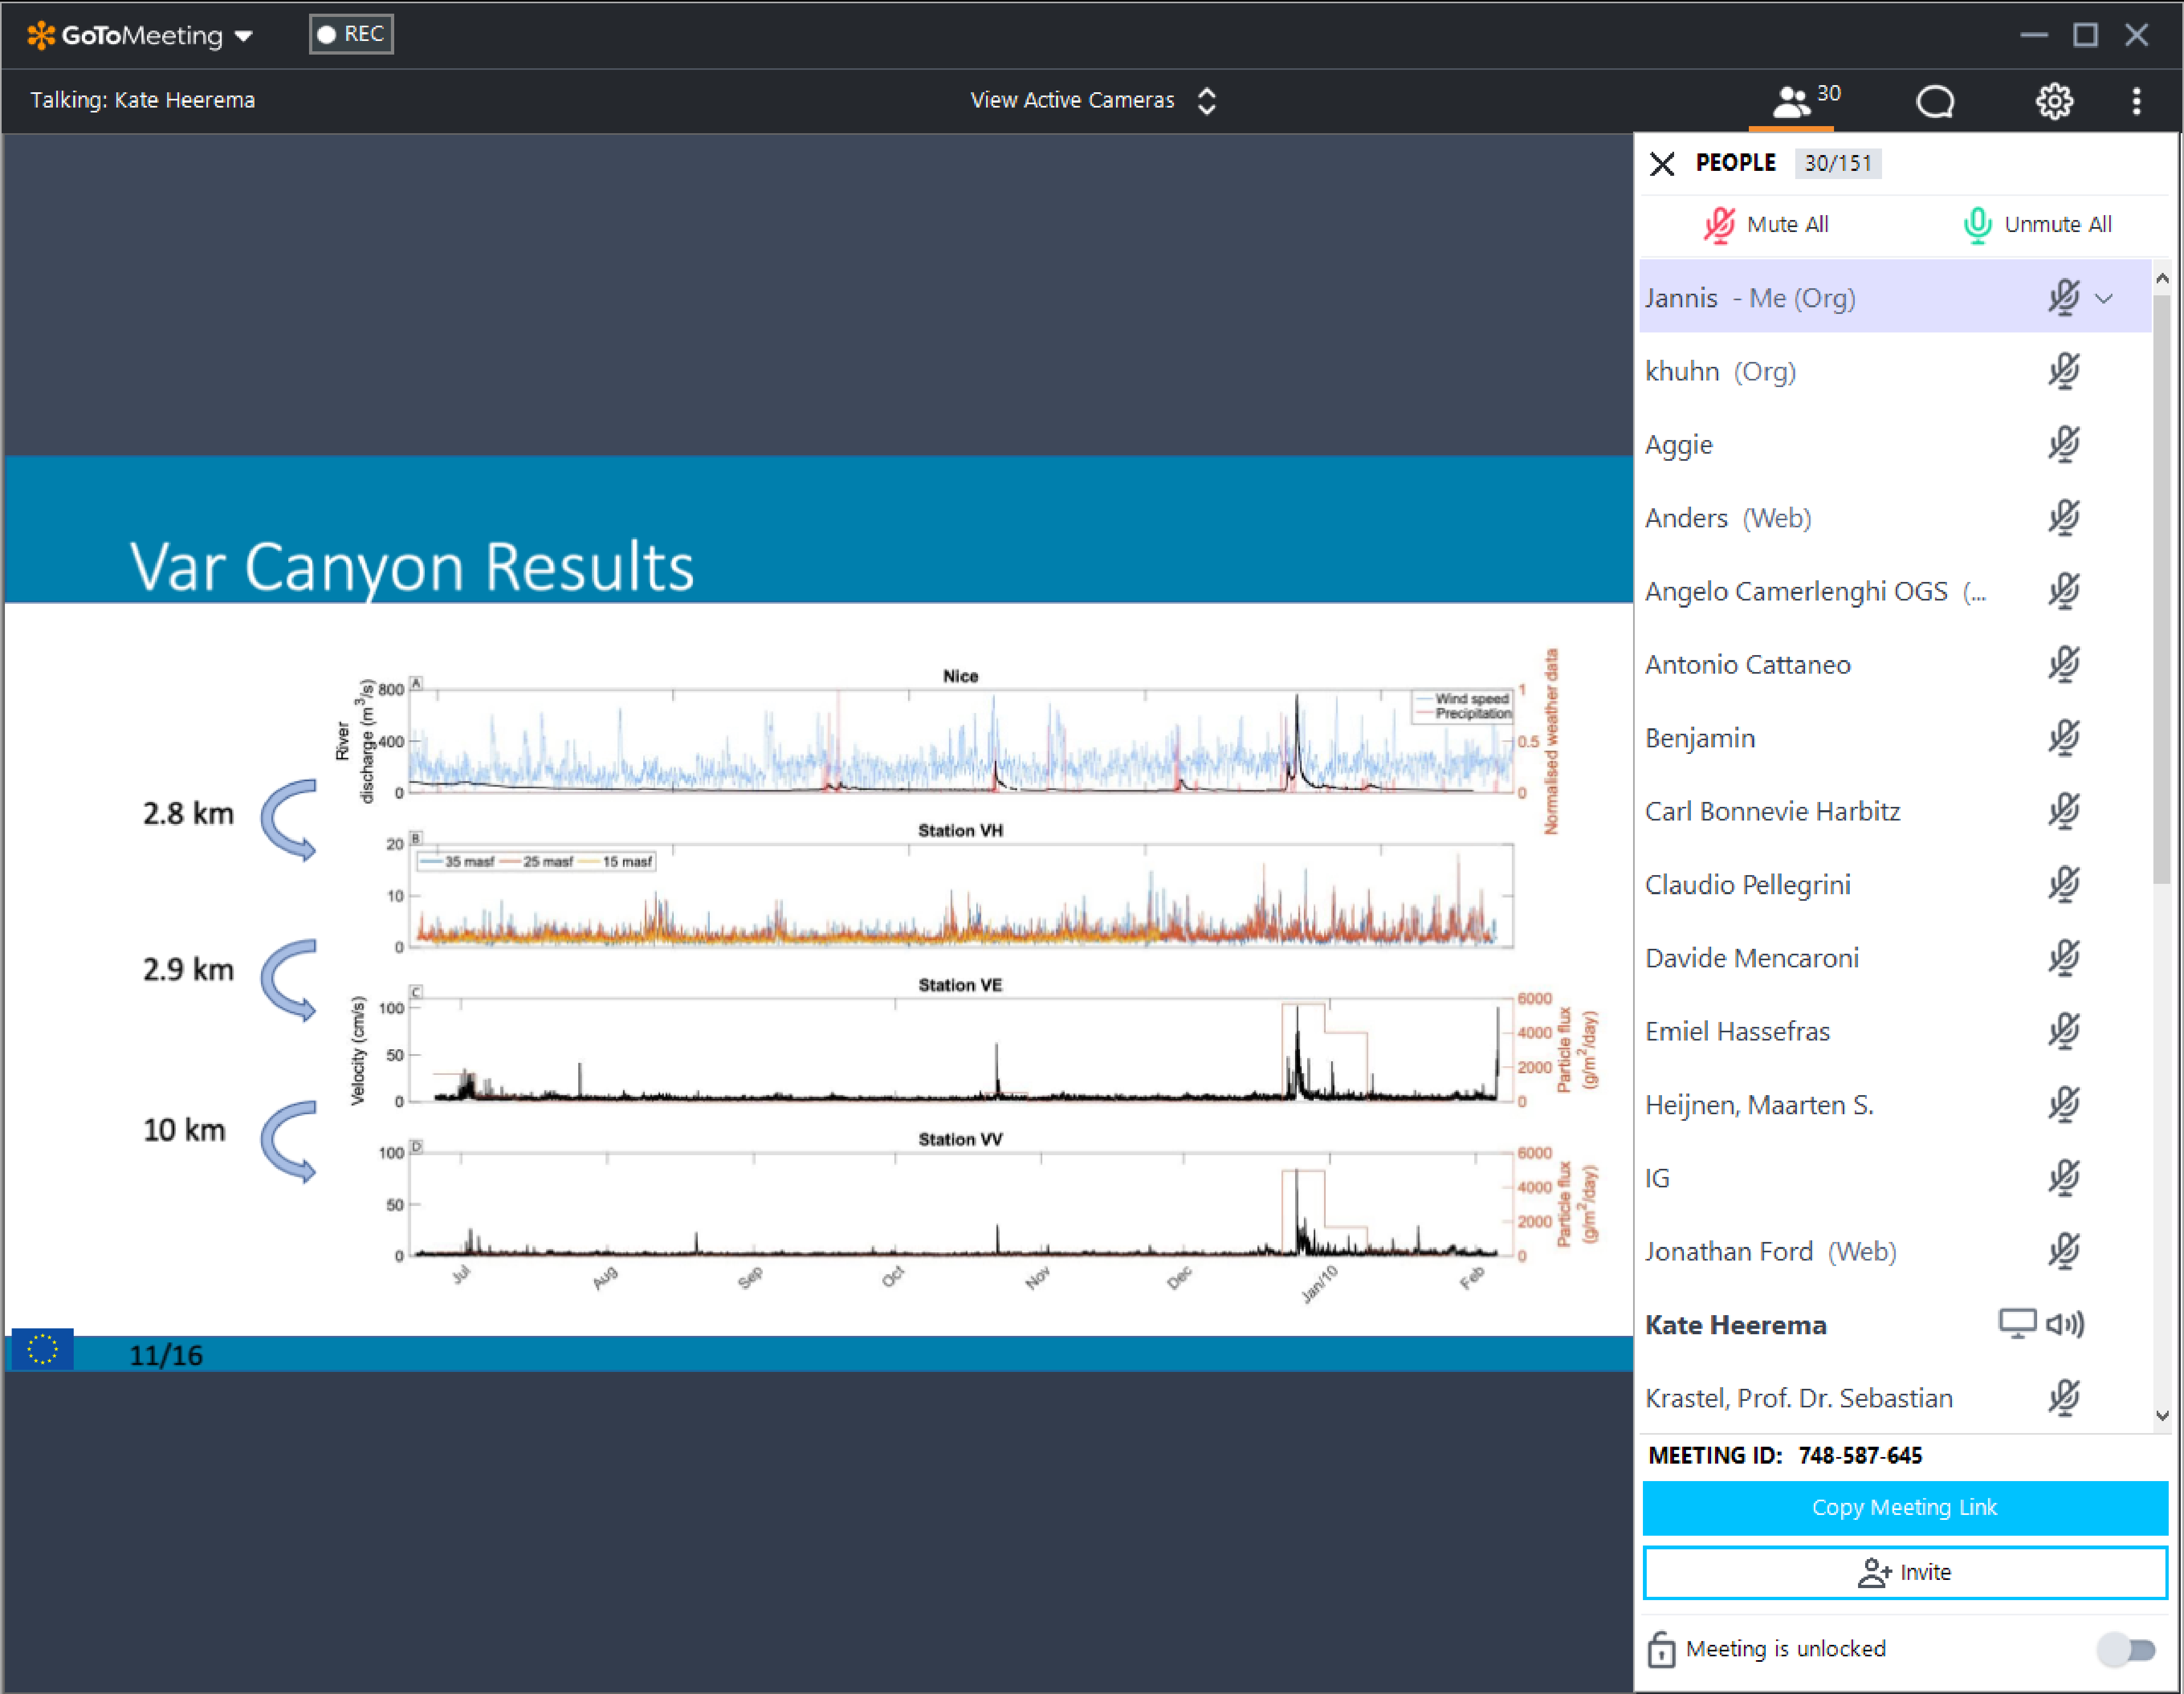Open the settings gear icon
Screen dimensions: 2184x1694
click(x=2054, y=101)
